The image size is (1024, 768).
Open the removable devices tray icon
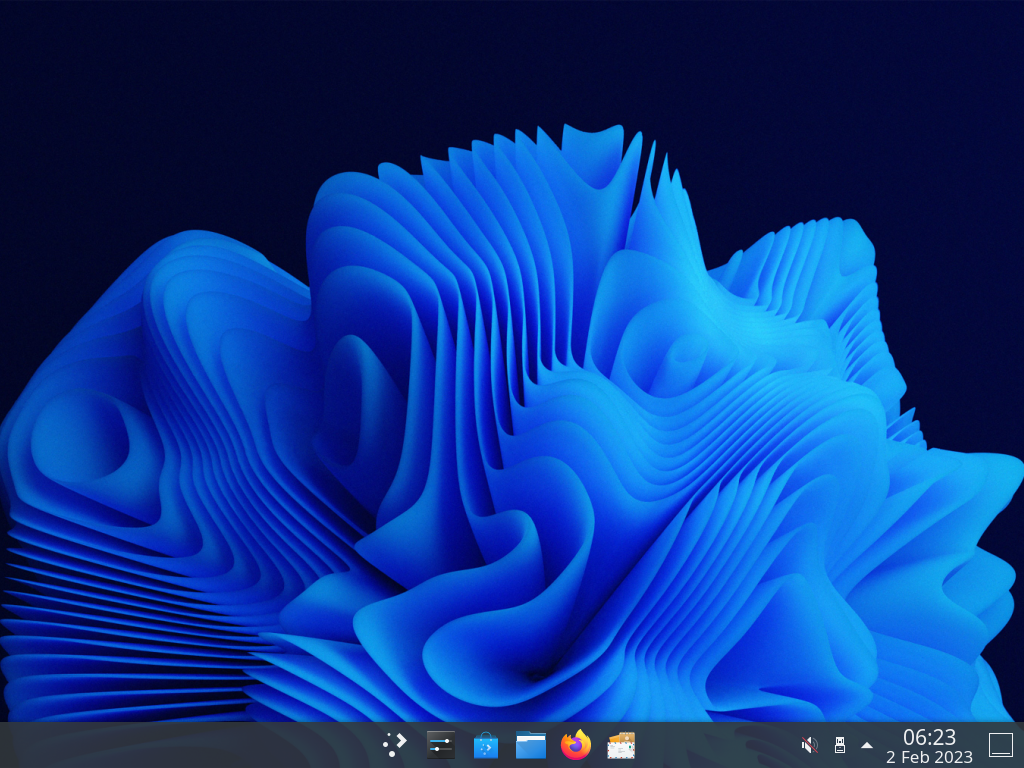839,744
